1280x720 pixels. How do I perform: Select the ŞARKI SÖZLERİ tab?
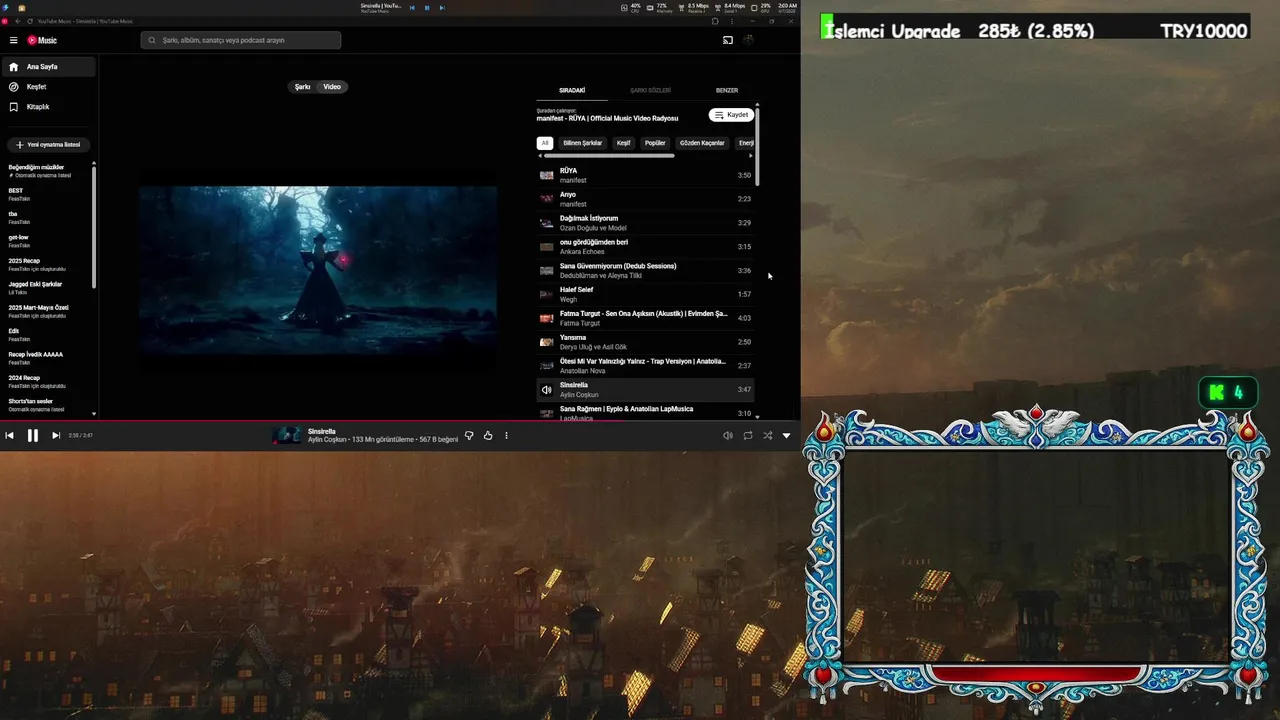click(650, 90)
